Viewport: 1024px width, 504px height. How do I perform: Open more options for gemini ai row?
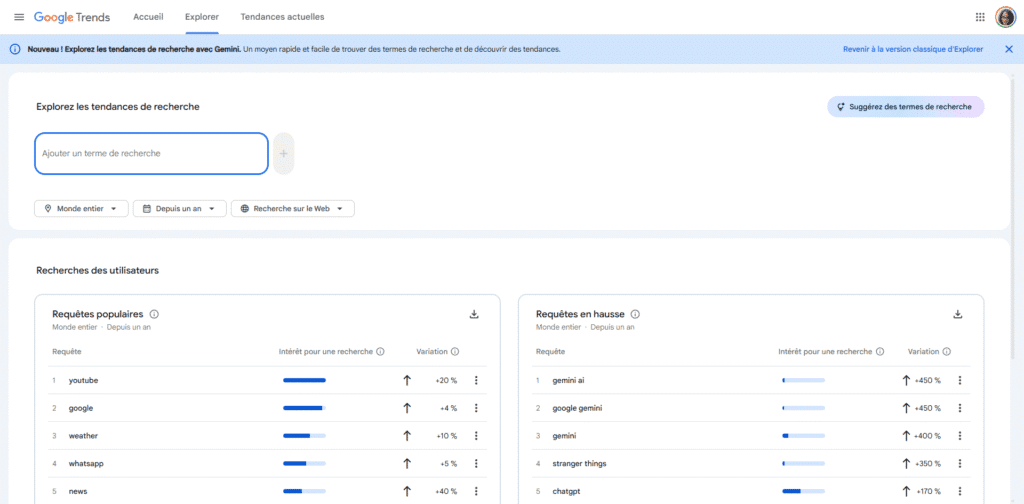click(x=959, y=381)
